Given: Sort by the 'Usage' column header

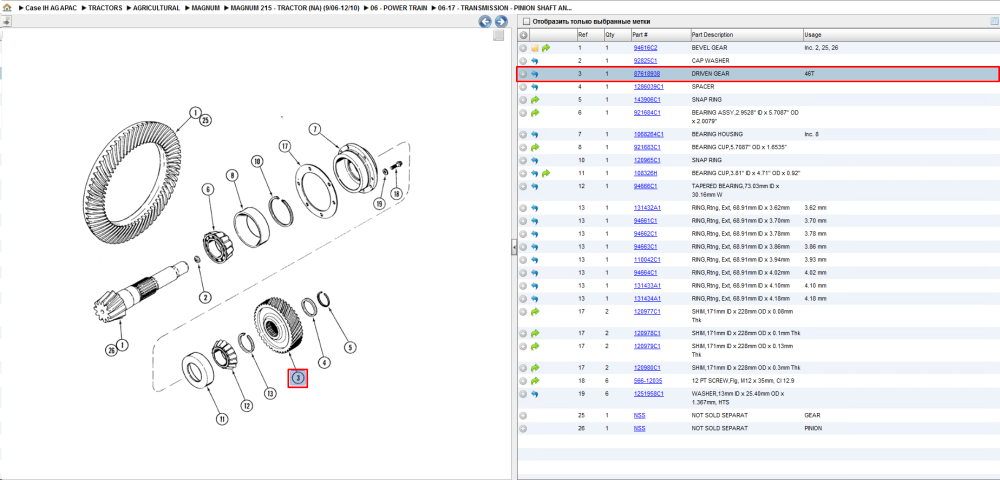Looking at the screenshot, I should point(899,34).
